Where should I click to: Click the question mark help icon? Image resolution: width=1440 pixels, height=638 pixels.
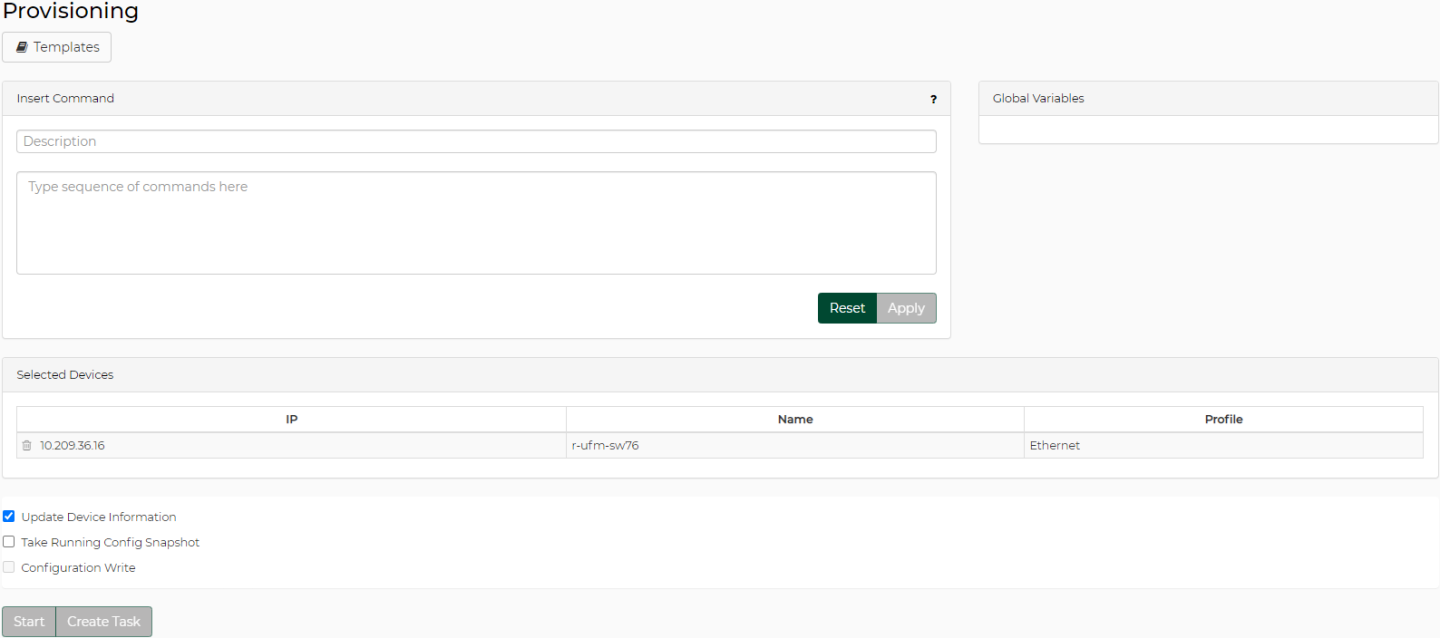[x=933, y=99]
